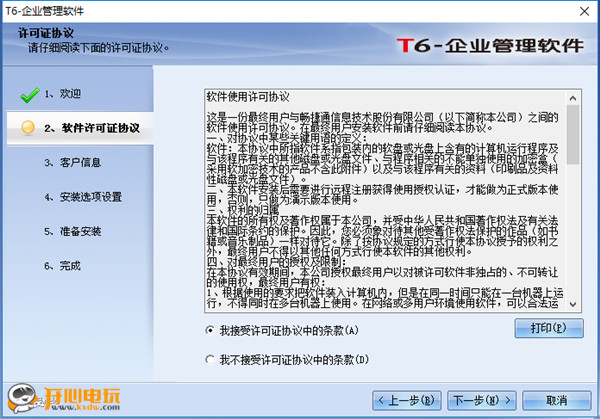Click the green checkmark icon beside 欢迎
The width and height of the screenshot is (600, 419).
(27, 94)
